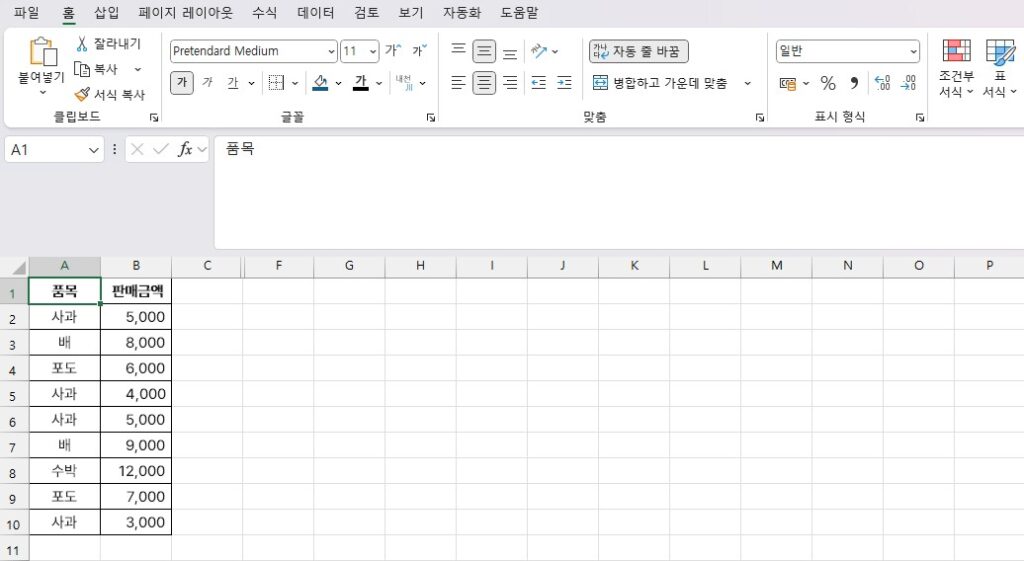
Task: Click the increase font size icon
Action: tap(393, 51)
